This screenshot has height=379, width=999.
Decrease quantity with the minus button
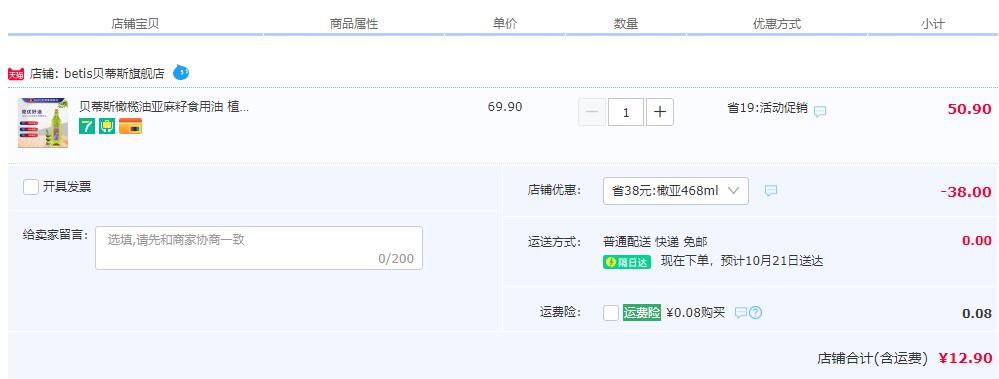coord(592,112)
